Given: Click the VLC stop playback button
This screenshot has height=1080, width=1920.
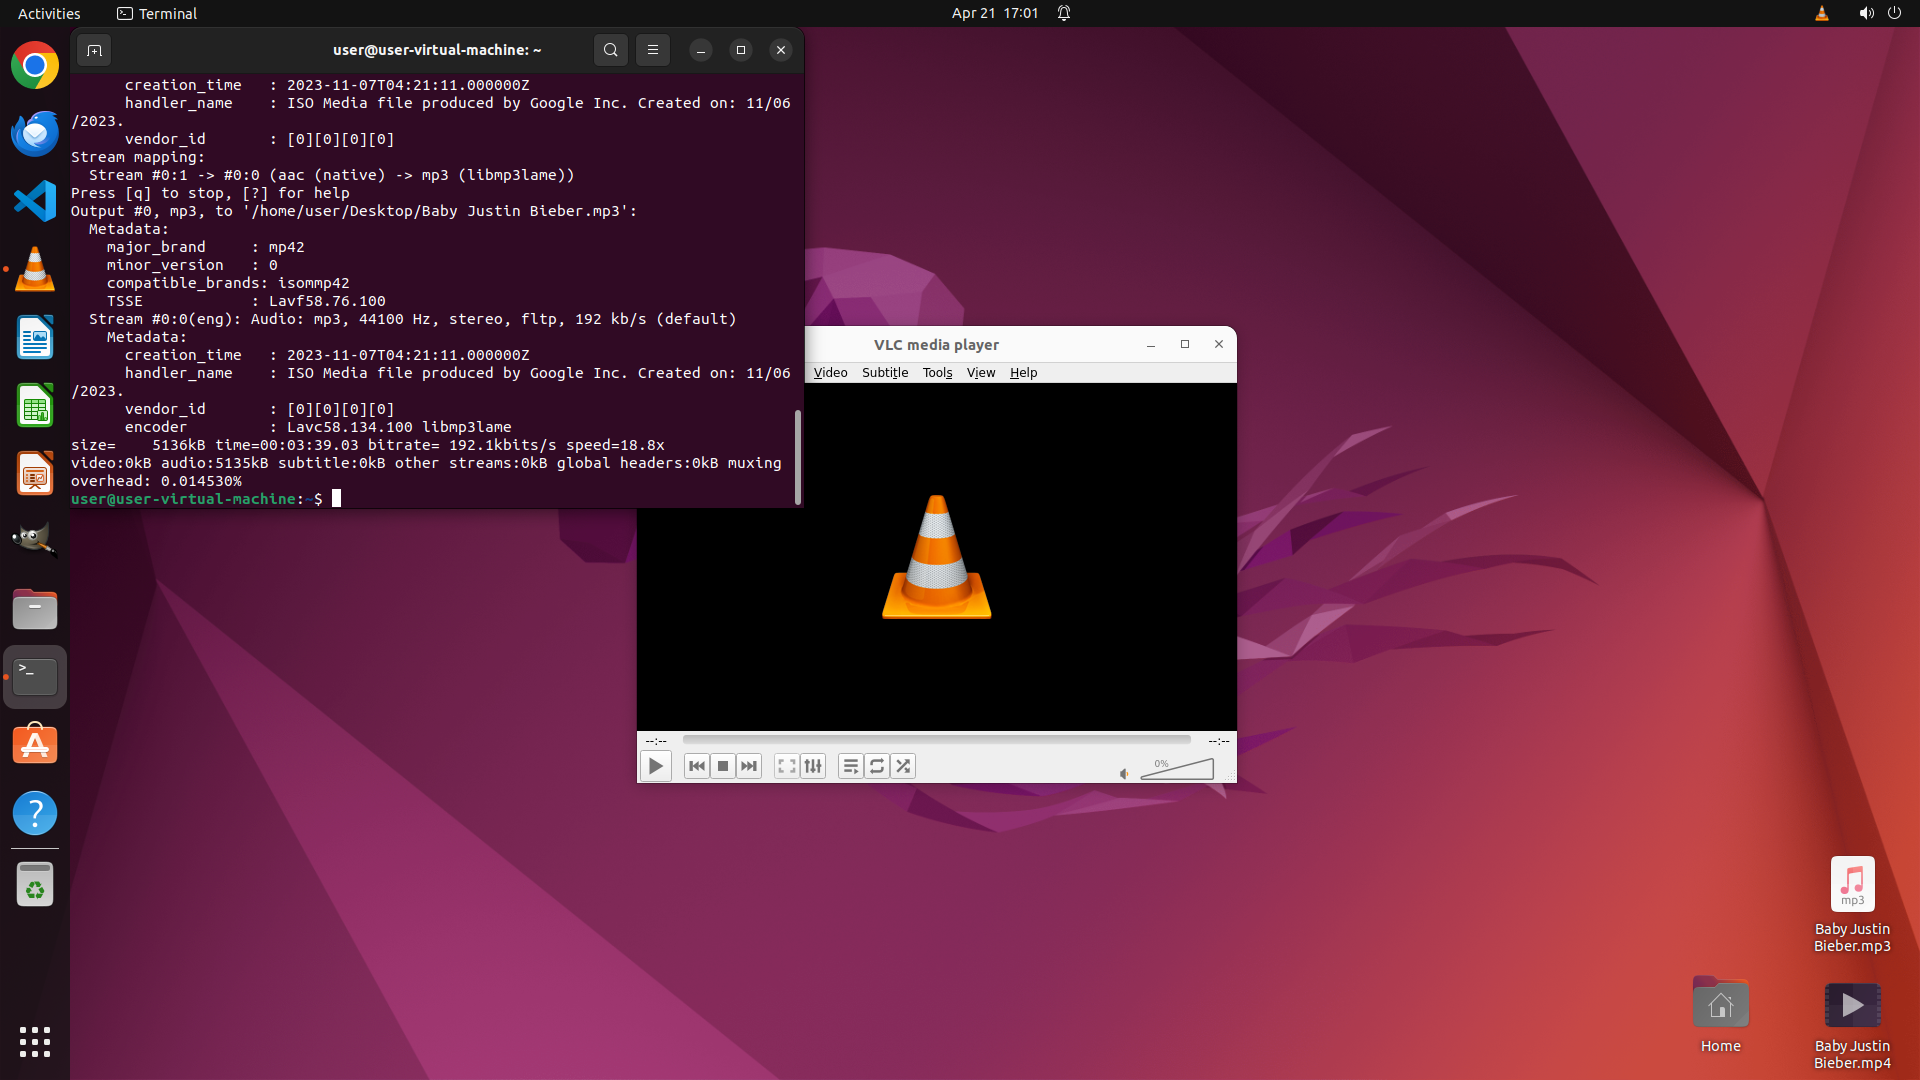Looking at the screenshot, I should 723,766.
